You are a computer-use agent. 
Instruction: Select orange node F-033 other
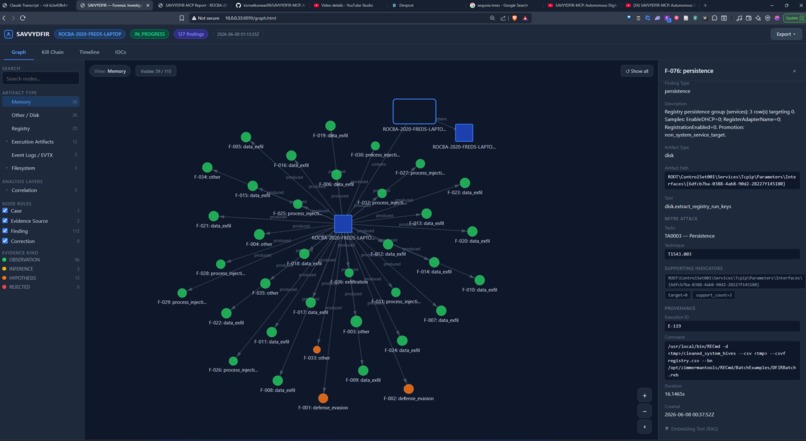click(x=317, y=350)
